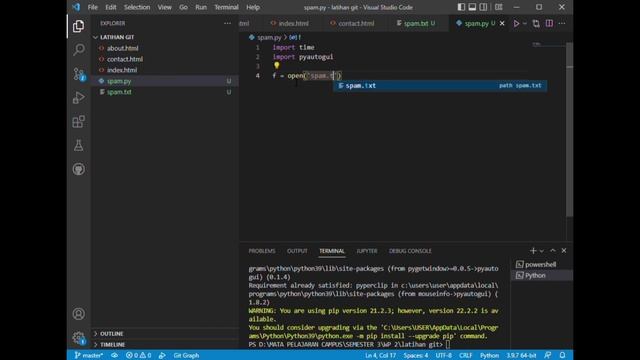Open the run options dropdown arrow
Screen dimensions: 640x360
point(525,24)
